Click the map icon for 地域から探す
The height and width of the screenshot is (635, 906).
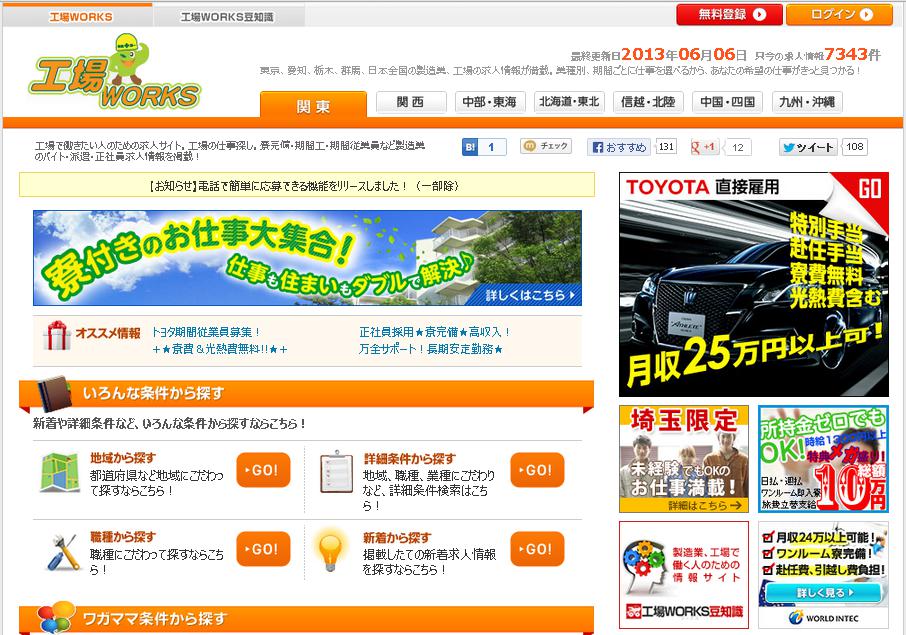[60, 472]
